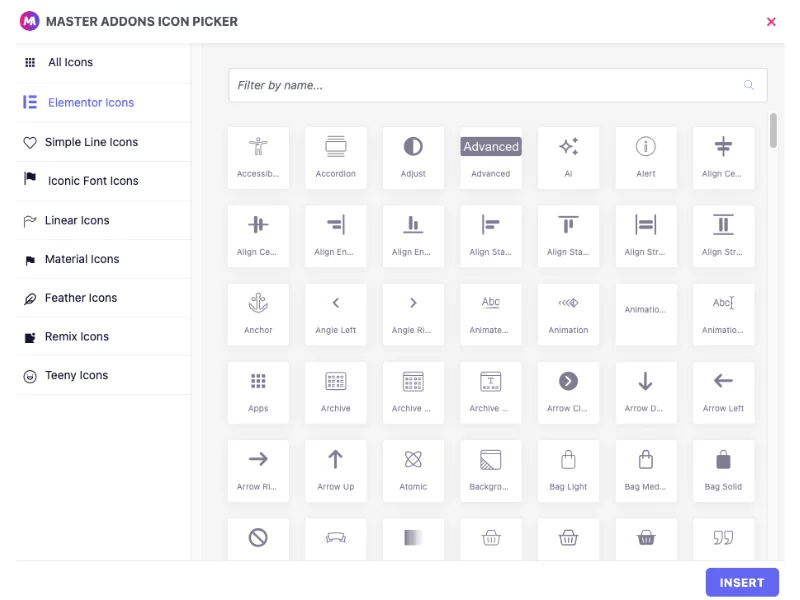Focus the Filter by name field
800x600 pixels.
pos(497,85)
